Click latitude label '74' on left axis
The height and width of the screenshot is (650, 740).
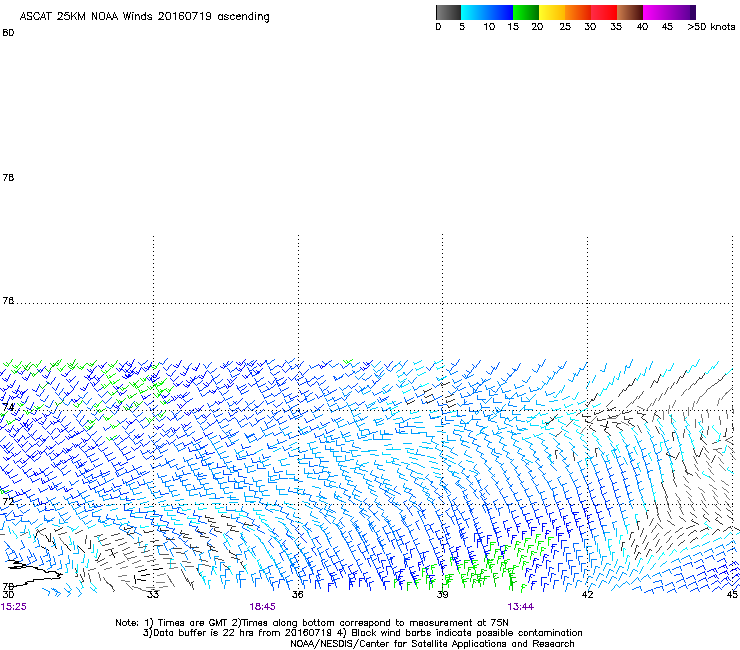8,407
